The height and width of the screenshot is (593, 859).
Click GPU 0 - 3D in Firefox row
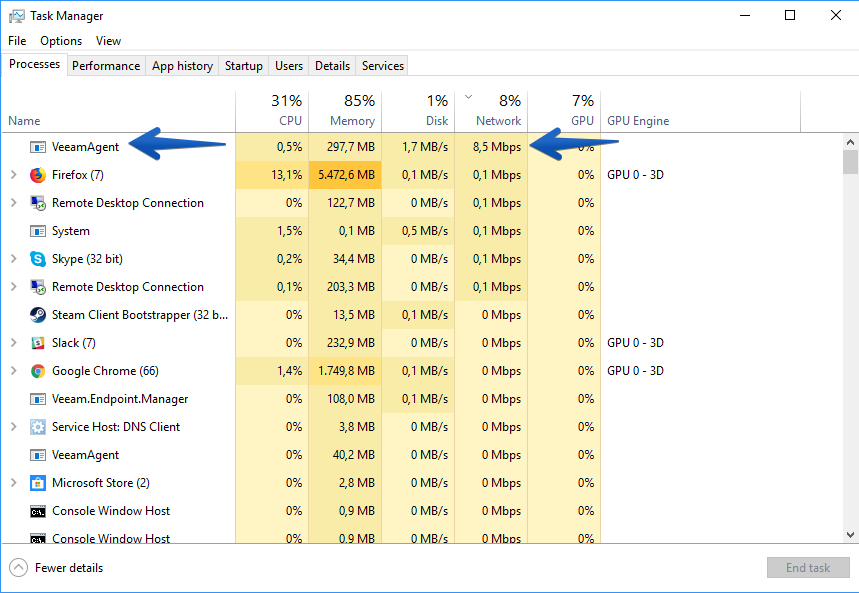[x=635, y=175]
